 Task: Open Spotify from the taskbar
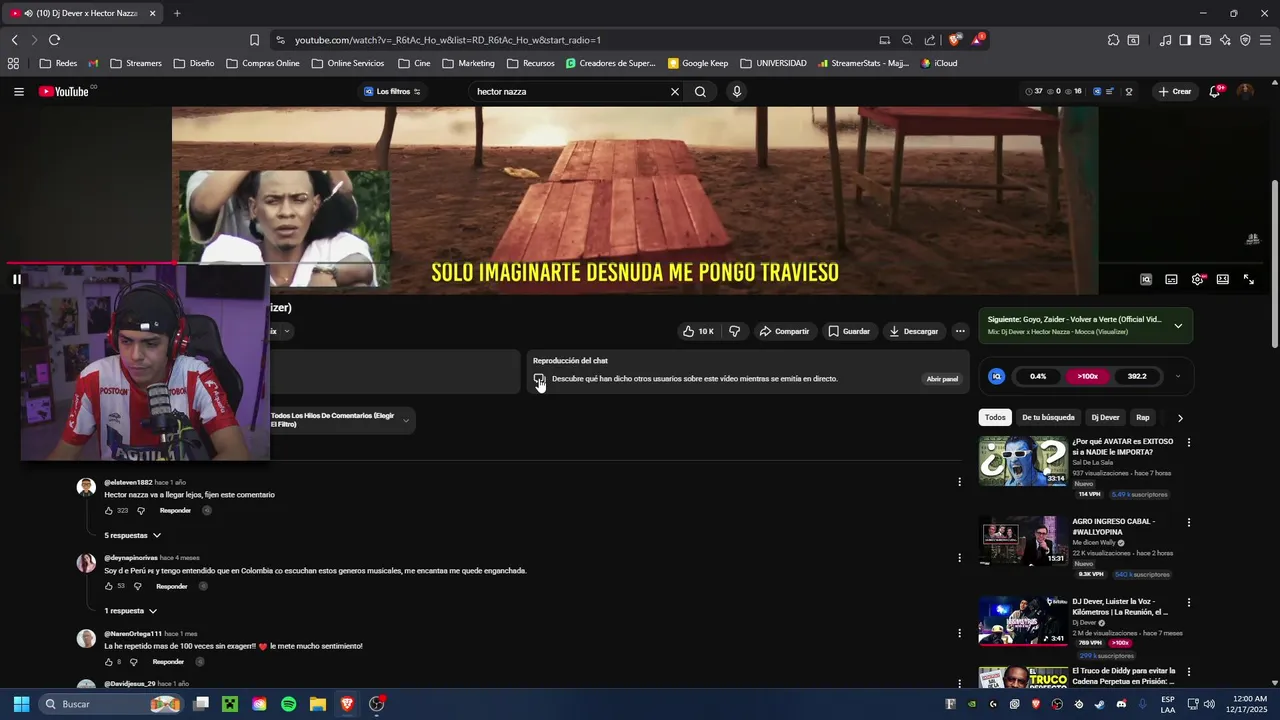288,704
